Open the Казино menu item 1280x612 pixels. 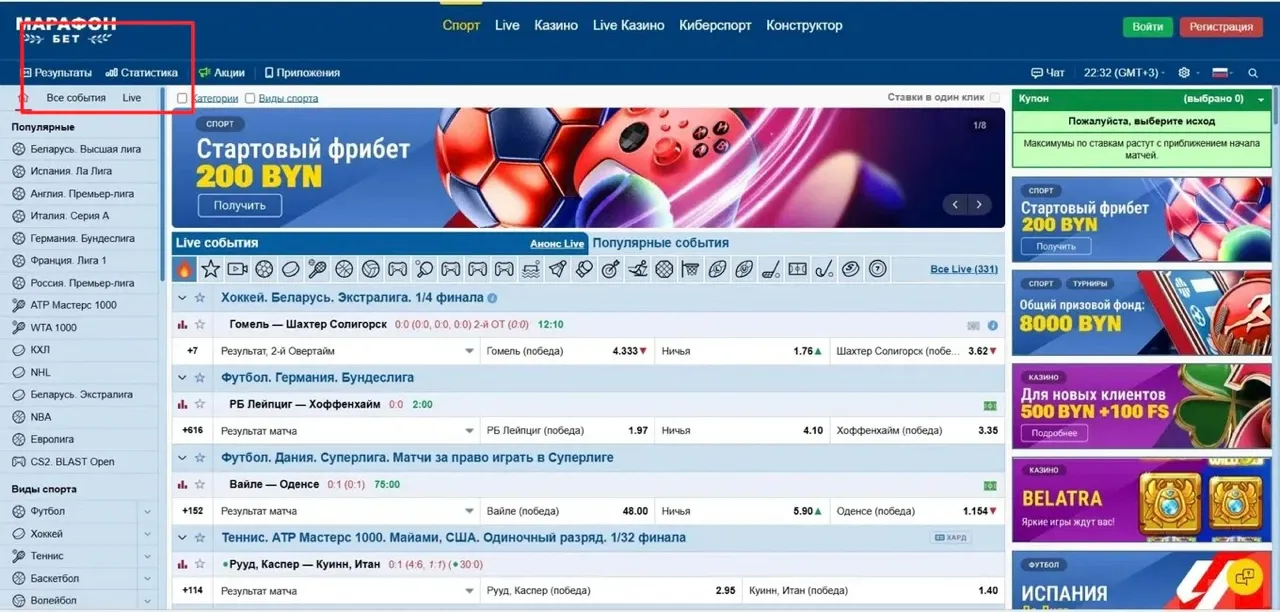point(556,26)
